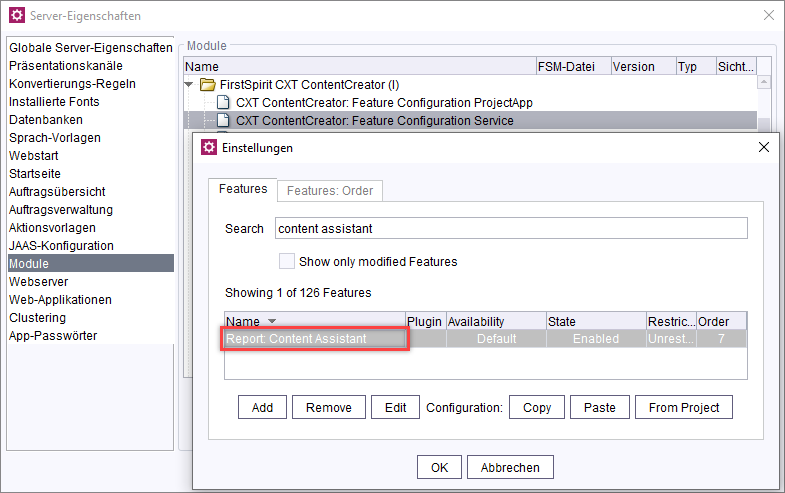This screenshot has width=785, height=493.
Task: Click the Einstellungen dialog gear icon
Action: [209, 148]
